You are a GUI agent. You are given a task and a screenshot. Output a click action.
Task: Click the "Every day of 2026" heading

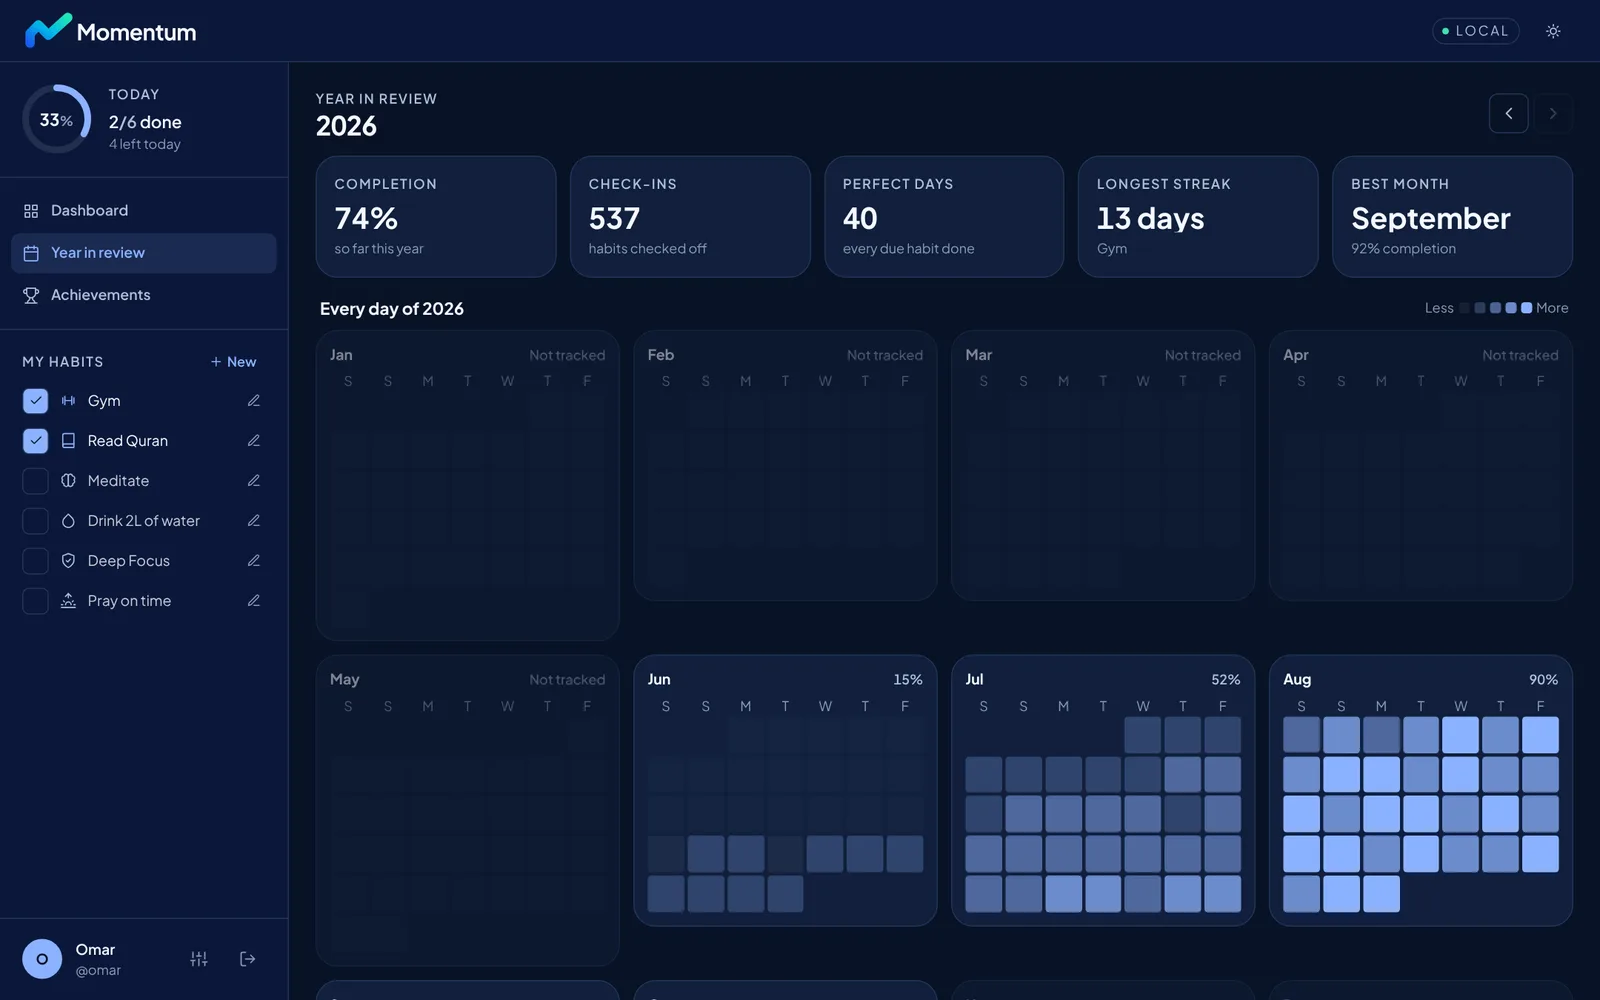[x=392, y=309]
